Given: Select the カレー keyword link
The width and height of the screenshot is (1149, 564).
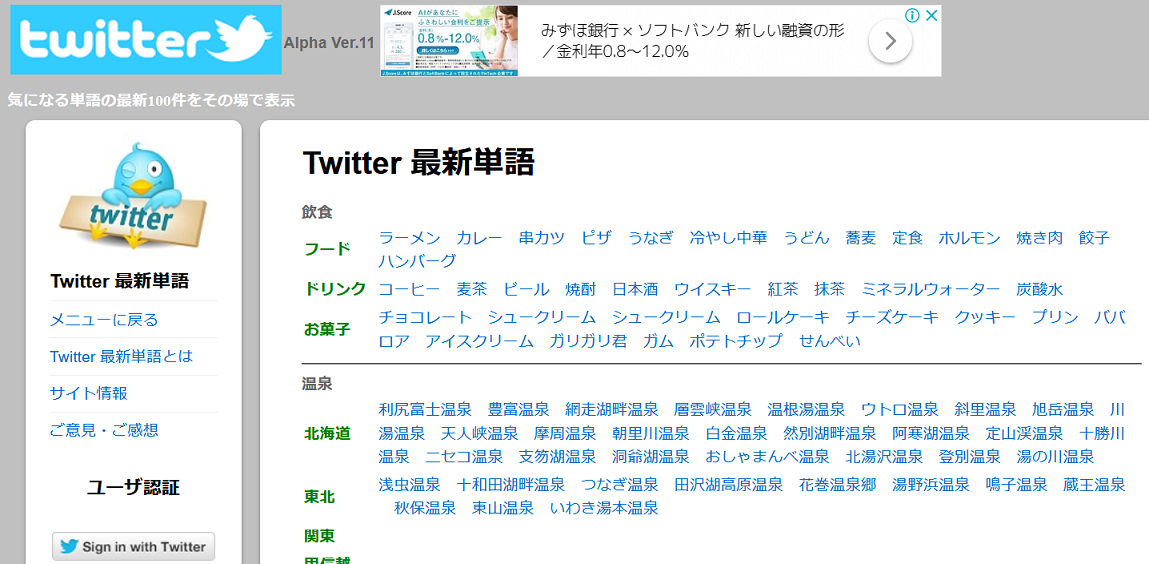Looking at the screenshot, I should (x=479, y=237).
